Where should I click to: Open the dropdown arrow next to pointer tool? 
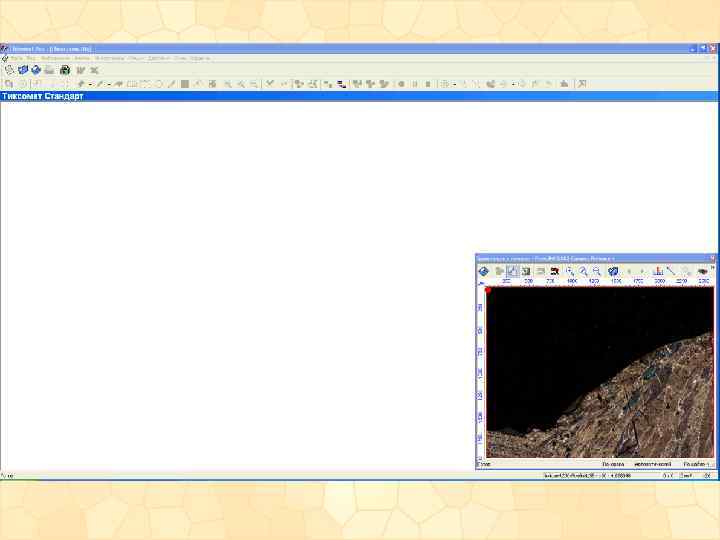pos(90,84)
